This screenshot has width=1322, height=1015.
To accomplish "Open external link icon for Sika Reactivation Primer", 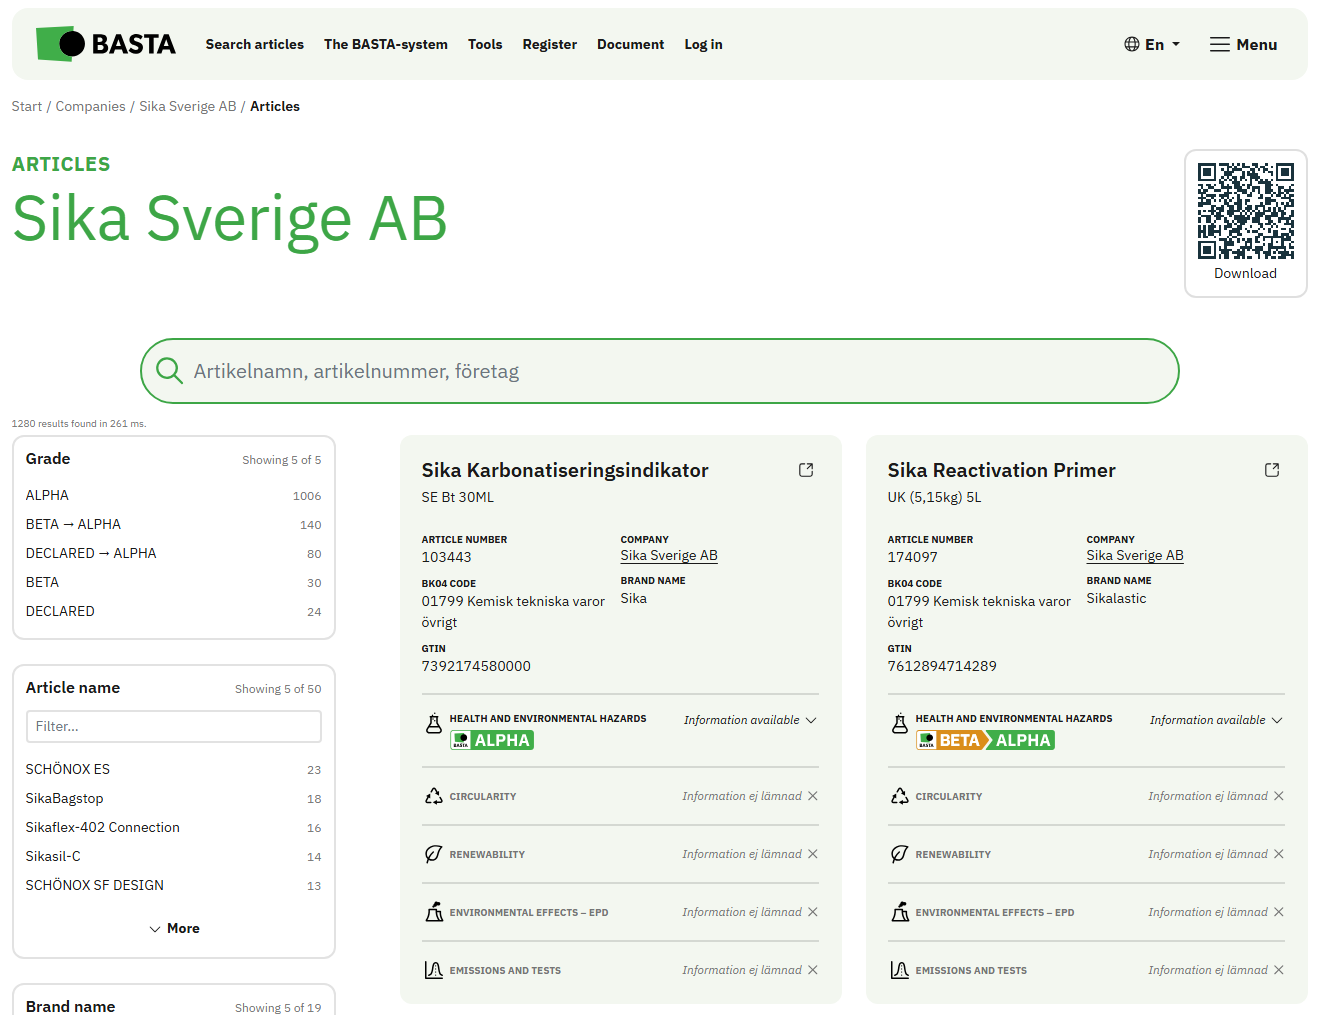I will pos(1272,470).
